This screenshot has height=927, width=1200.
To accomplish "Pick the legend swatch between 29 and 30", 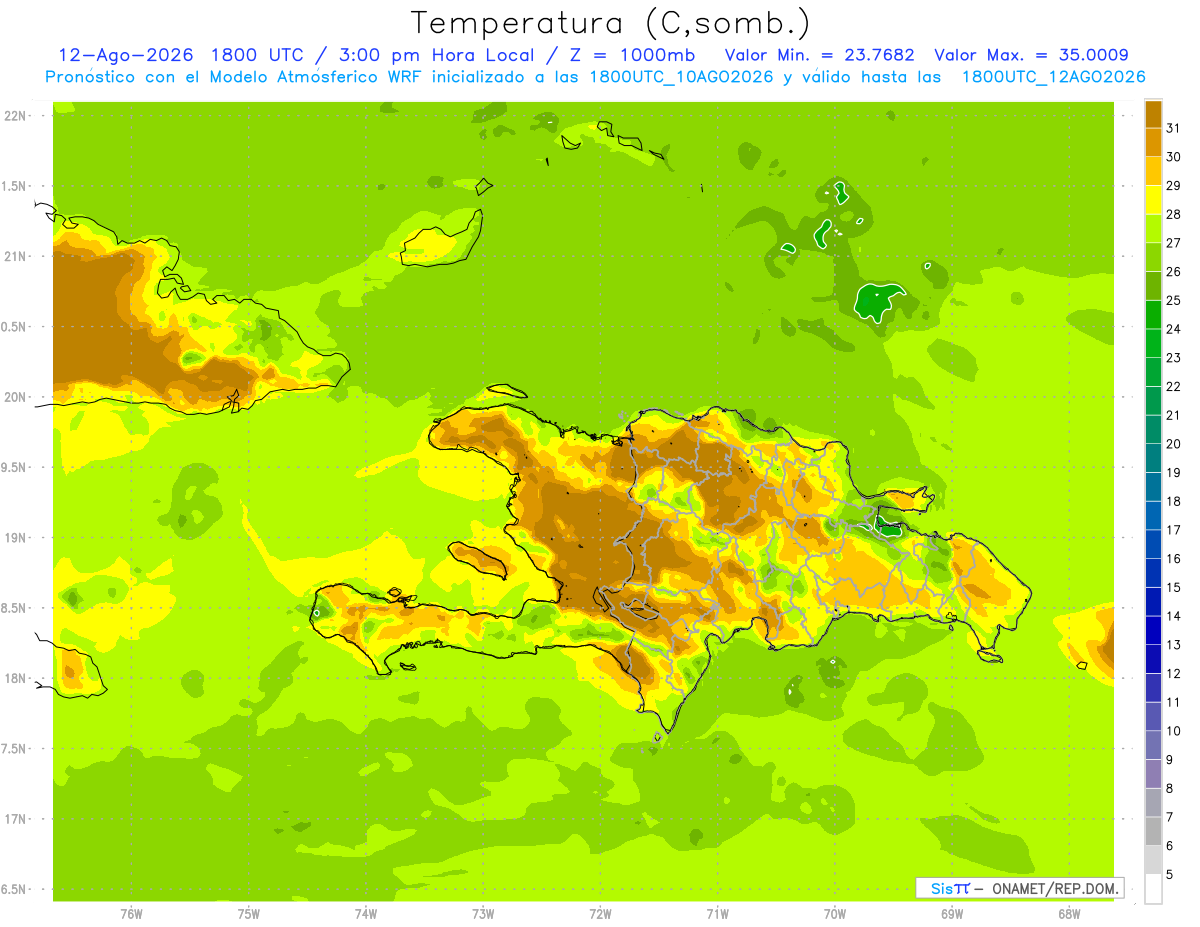I will coord(1153,171).
